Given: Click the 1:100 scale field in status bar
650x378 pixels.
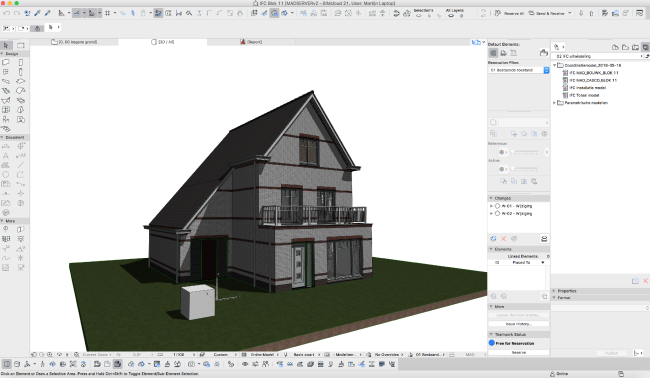Looking at the screenshot, I should [179, 355].
